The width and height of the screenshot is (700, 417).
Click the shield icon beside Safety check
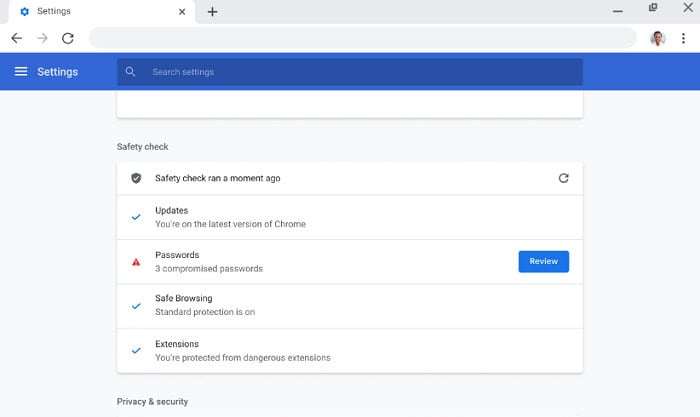pos(136,178)
